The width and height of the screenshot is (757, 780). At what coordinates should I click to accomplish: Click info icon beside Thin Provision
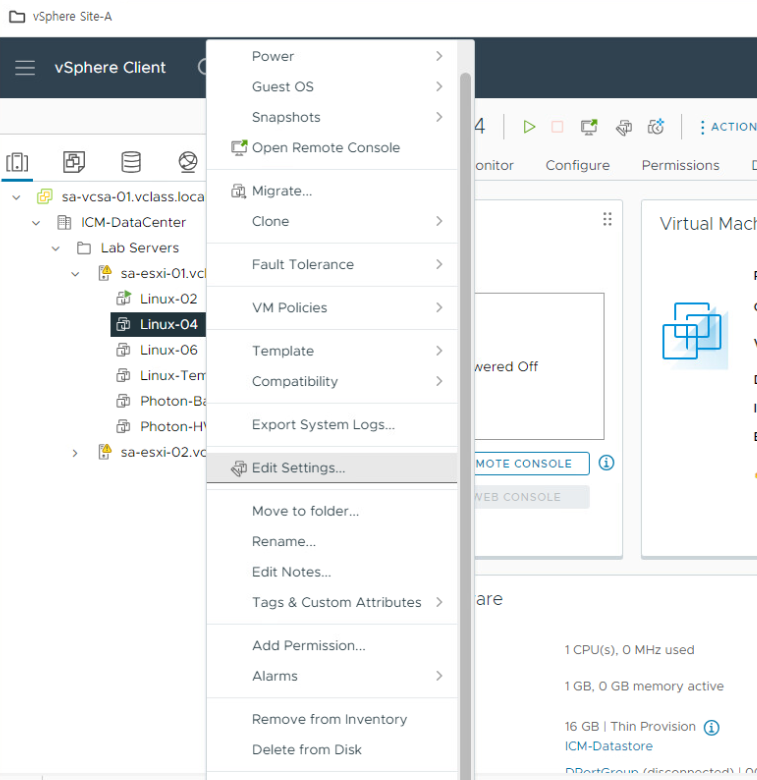(711, 728)
